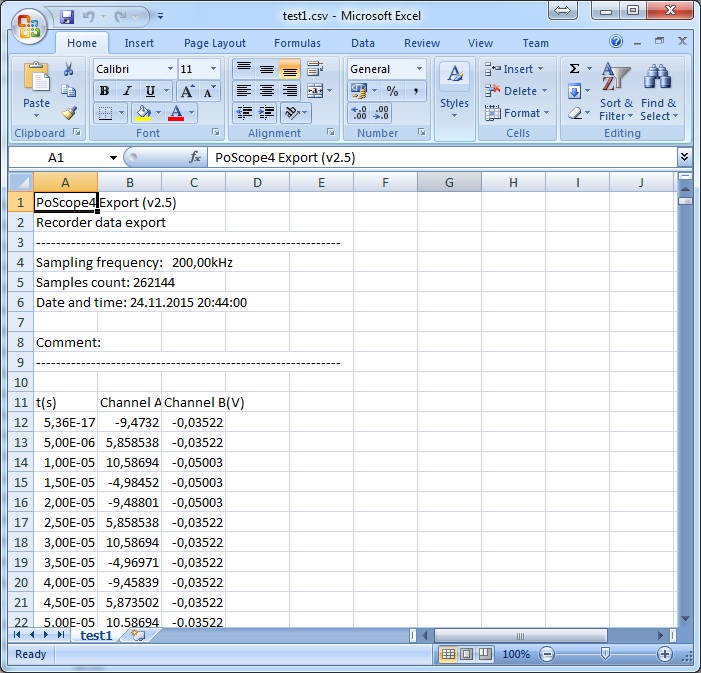
Task: Toggle Bold formatting
Action: click(105, 91)
